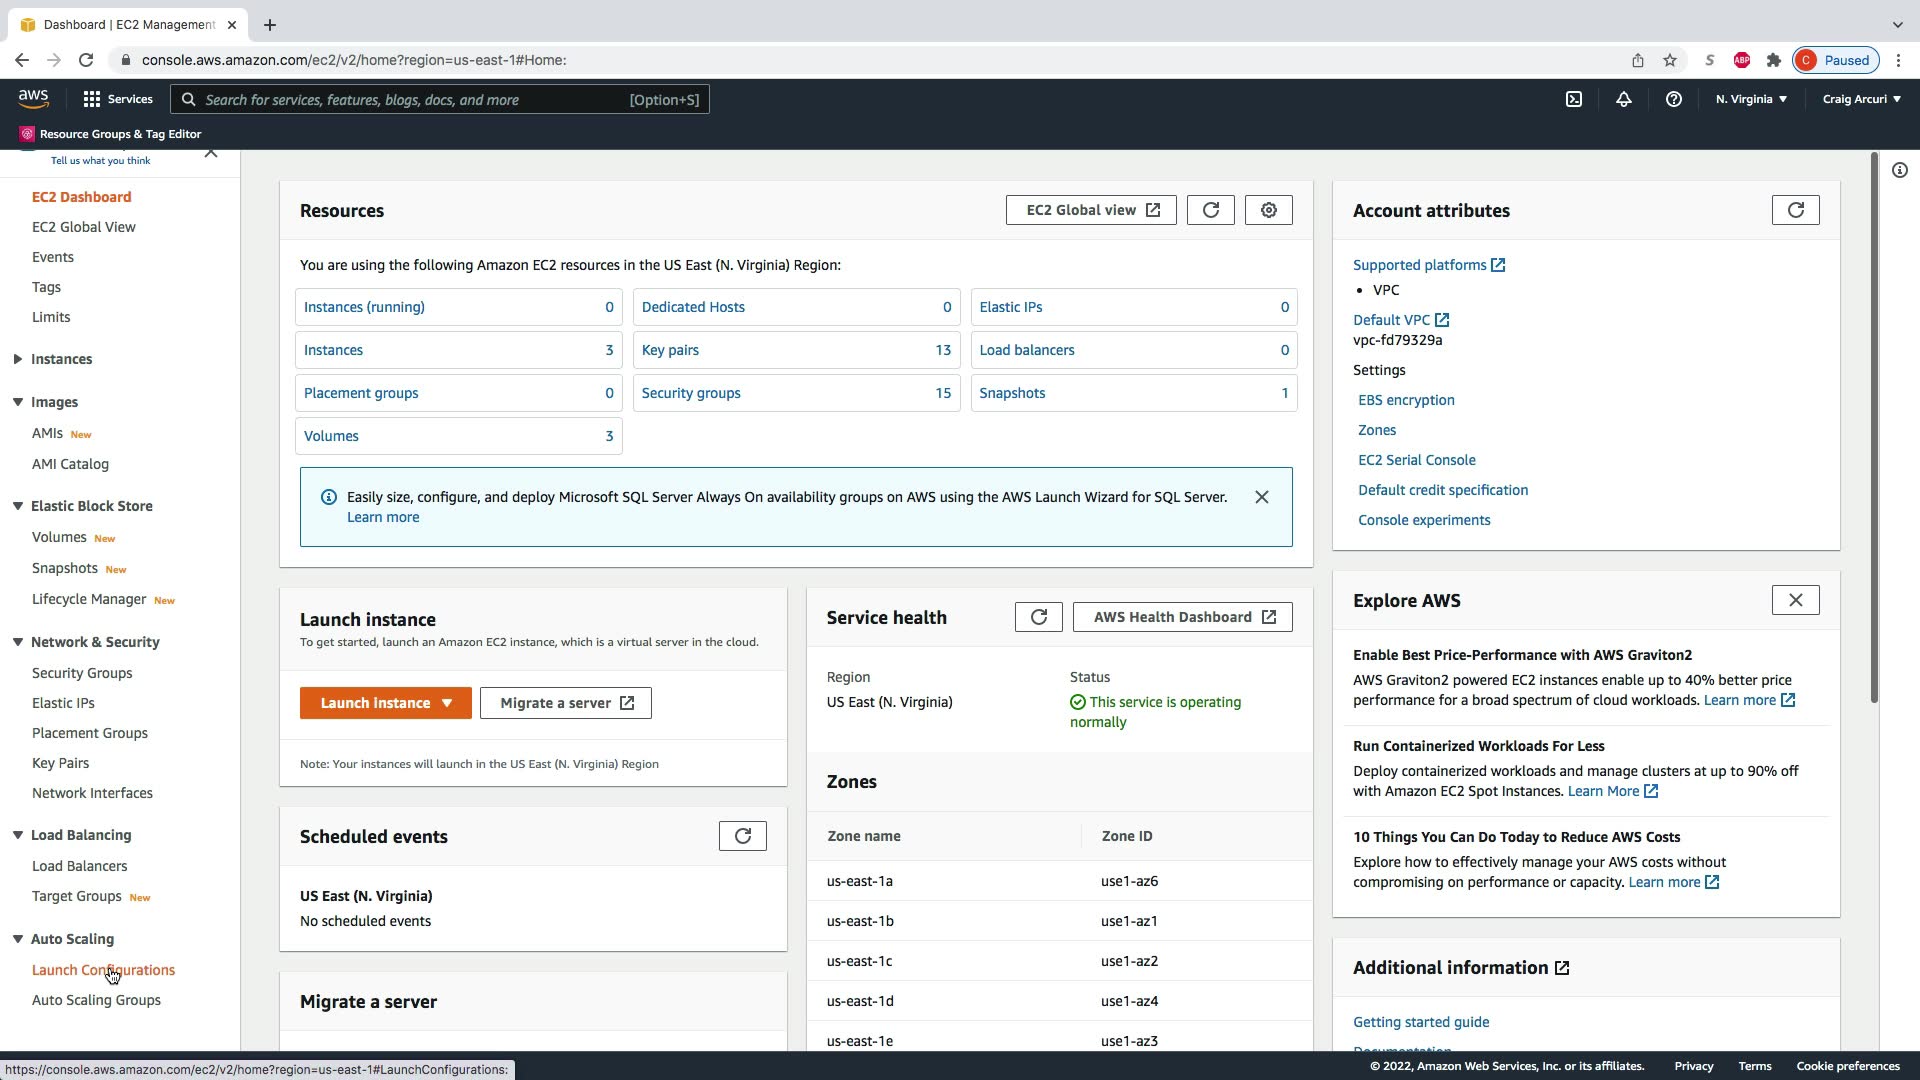Image resolution: width=1920 pixels, height=1080 pixels.
Task: Refresh the Scheduled events panel
Action: pyautogui.click(x=742, y=836)
